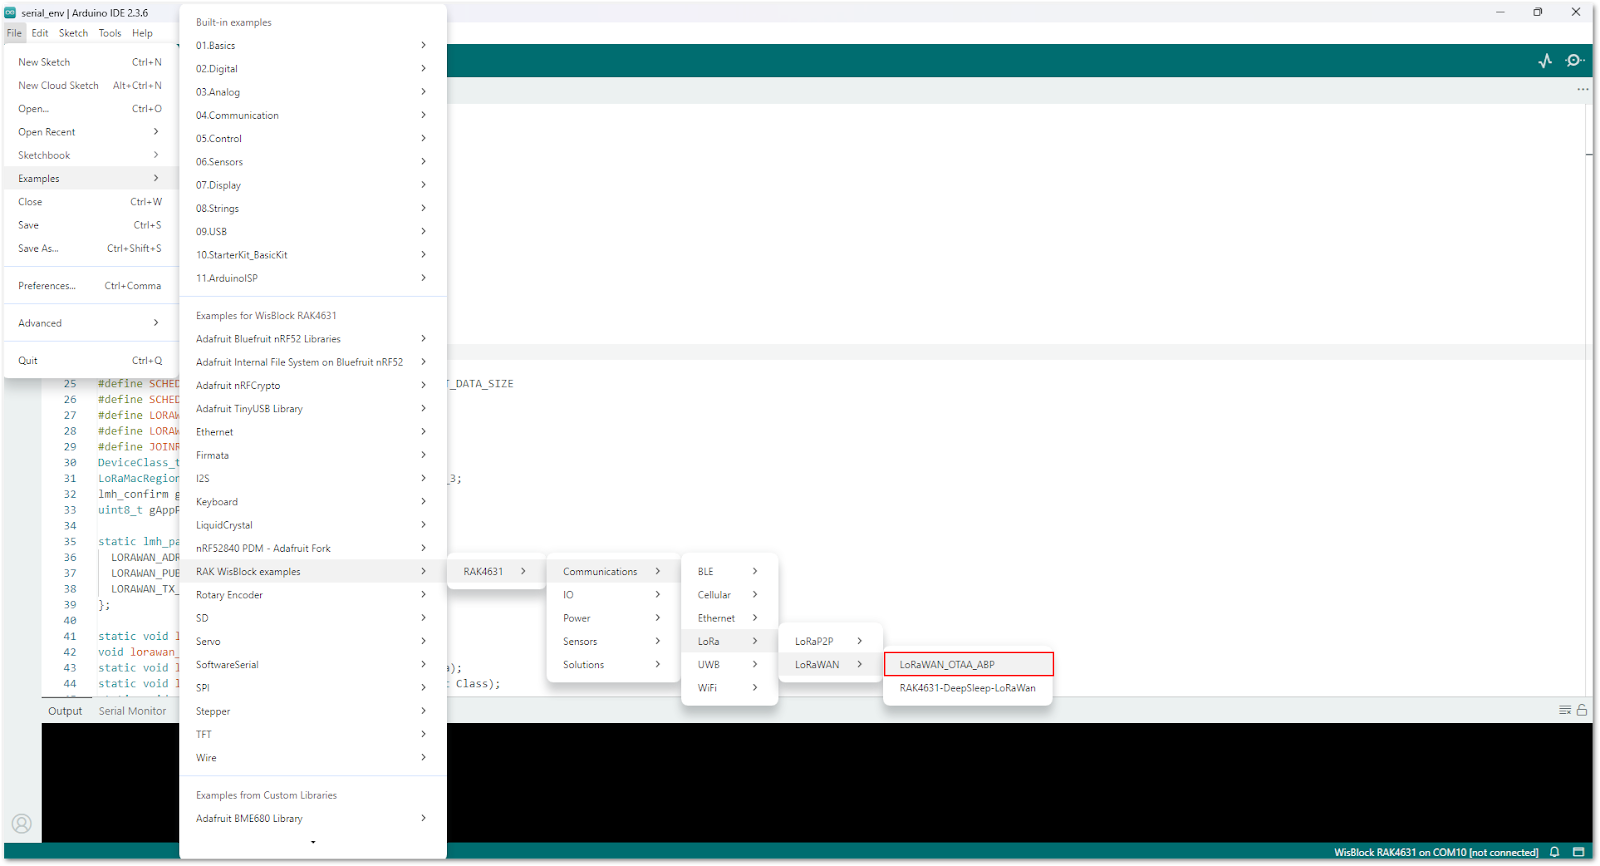This screenshot has width=1600, height=866.
Task: Expand Adafruit Bluefruit nRF52 Libraries
Action: (312, 339)
